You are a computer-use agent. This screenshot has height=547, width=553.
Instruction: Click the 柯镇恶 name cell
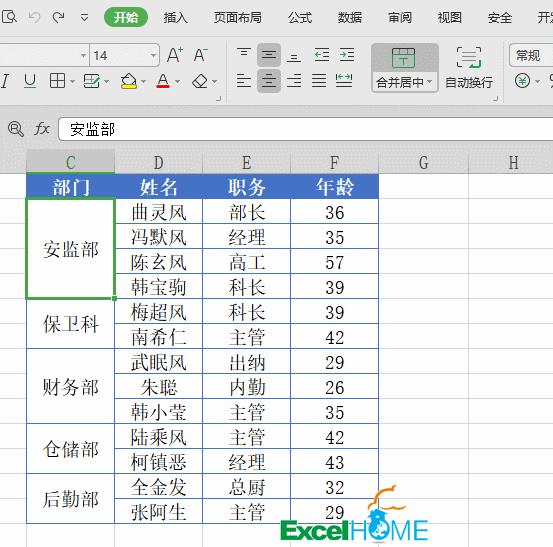click(159, 462)
